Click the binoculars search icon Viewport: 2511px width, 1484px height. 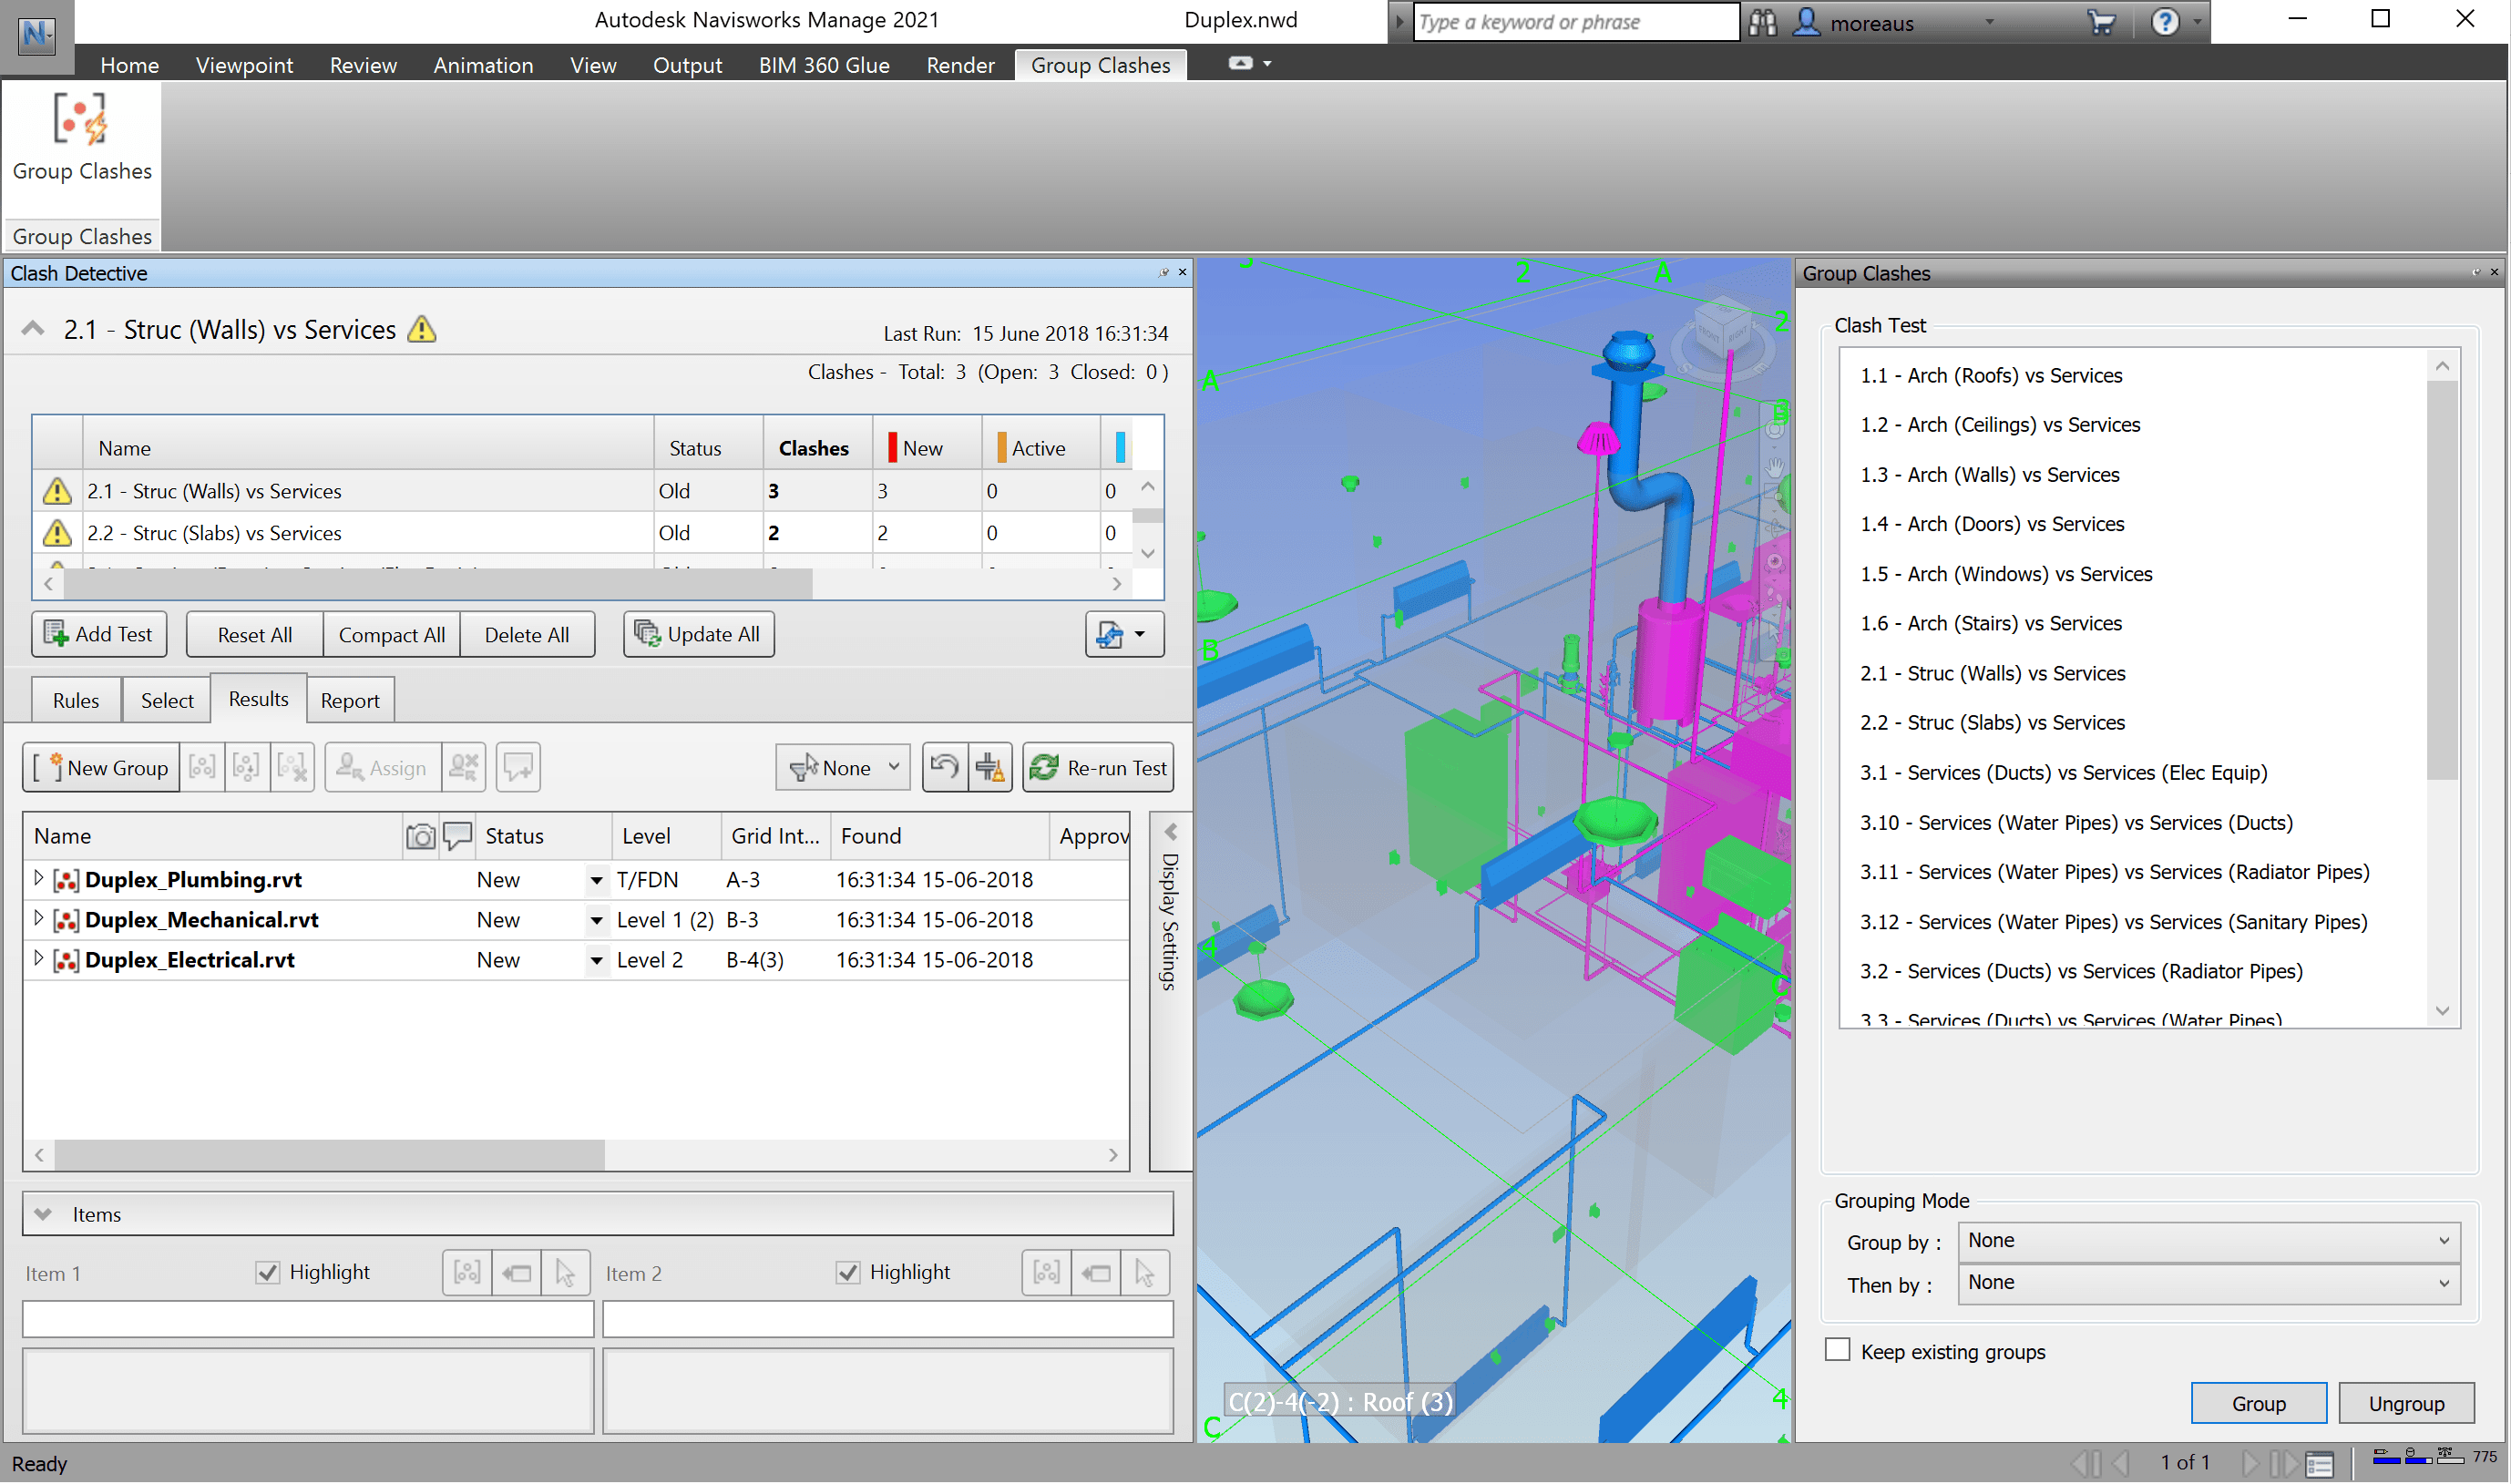click(x=1763, y=22)
